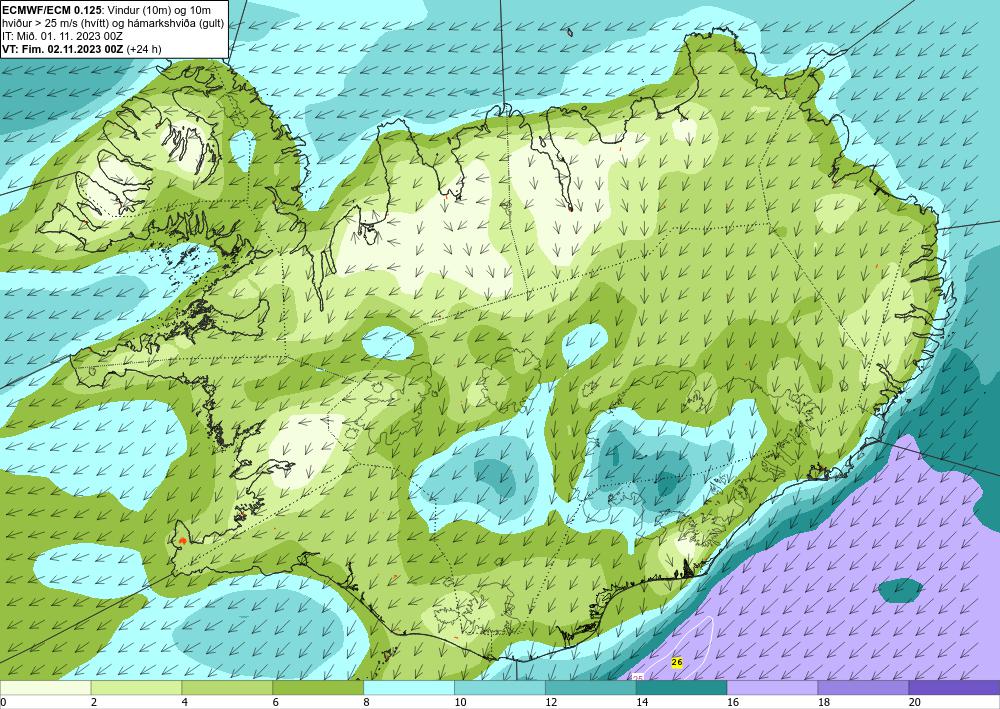Screen dimensions: 1000x709
Task: Click the '4' tick label on the scale
Action: pyautogui.click(x=184, y=702)
